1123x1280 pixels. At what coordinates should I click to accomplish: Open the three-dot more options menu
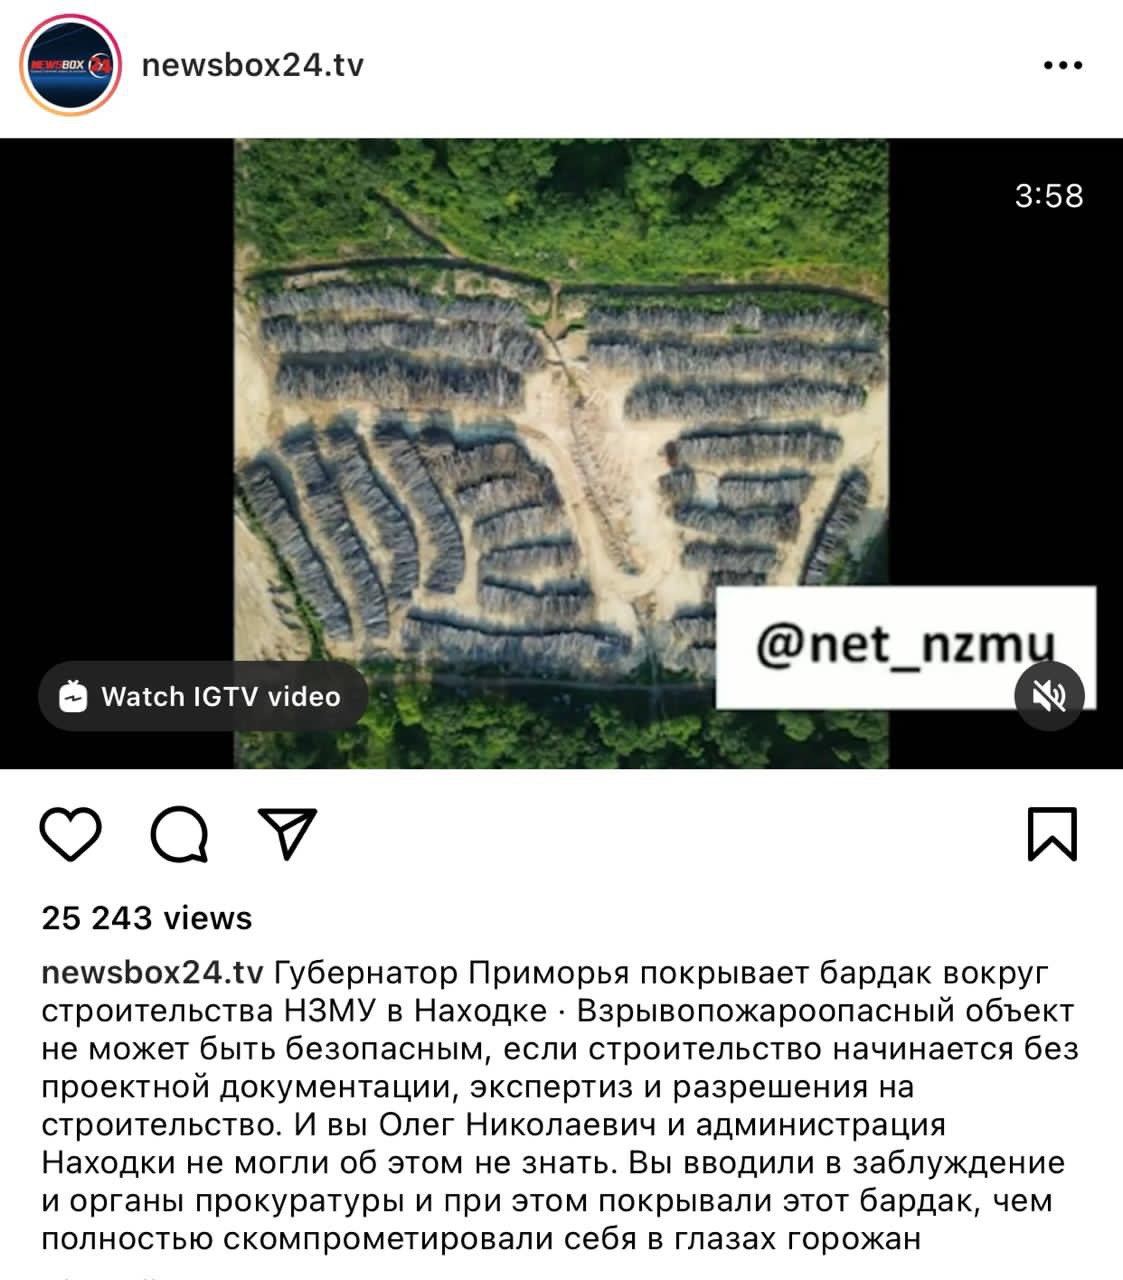click(1062, 66)
